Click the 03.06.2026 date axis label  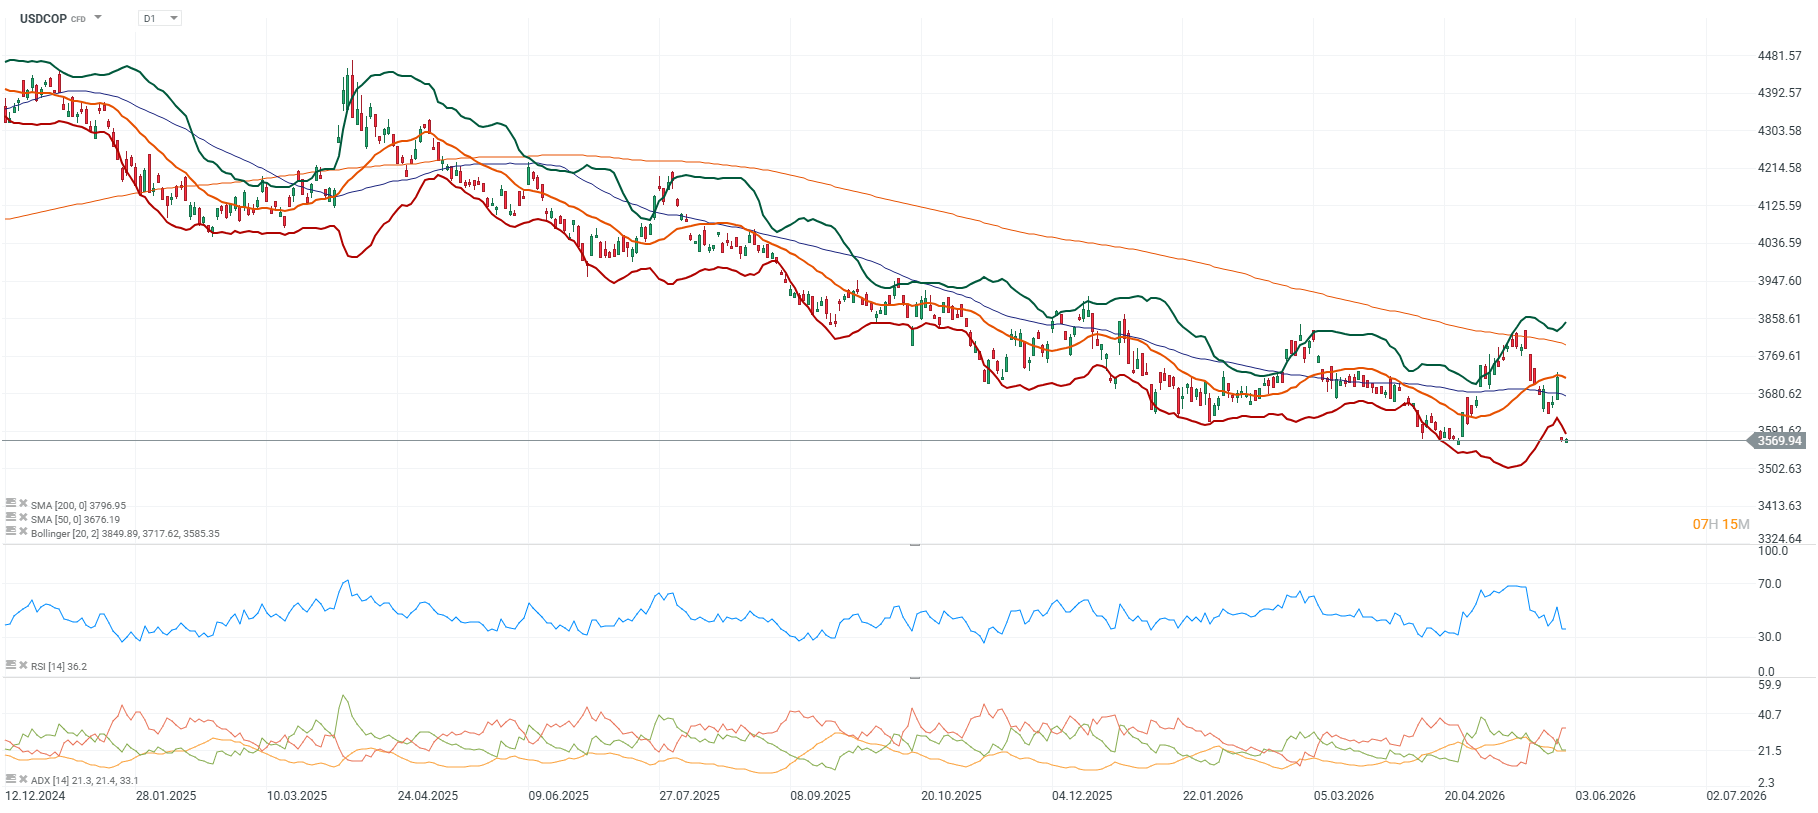1606,796
